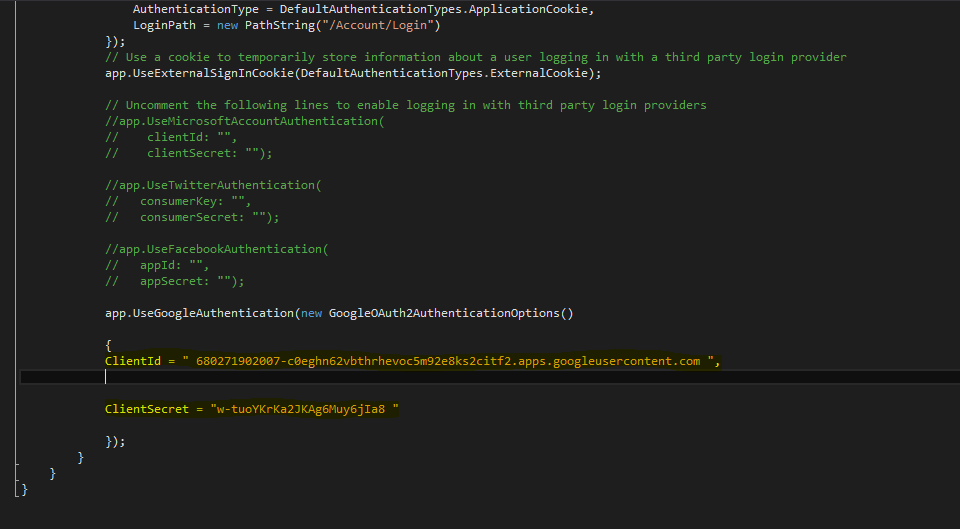Click the empty current line with caret
Screen dimensions: 960x529
point(490,377)
